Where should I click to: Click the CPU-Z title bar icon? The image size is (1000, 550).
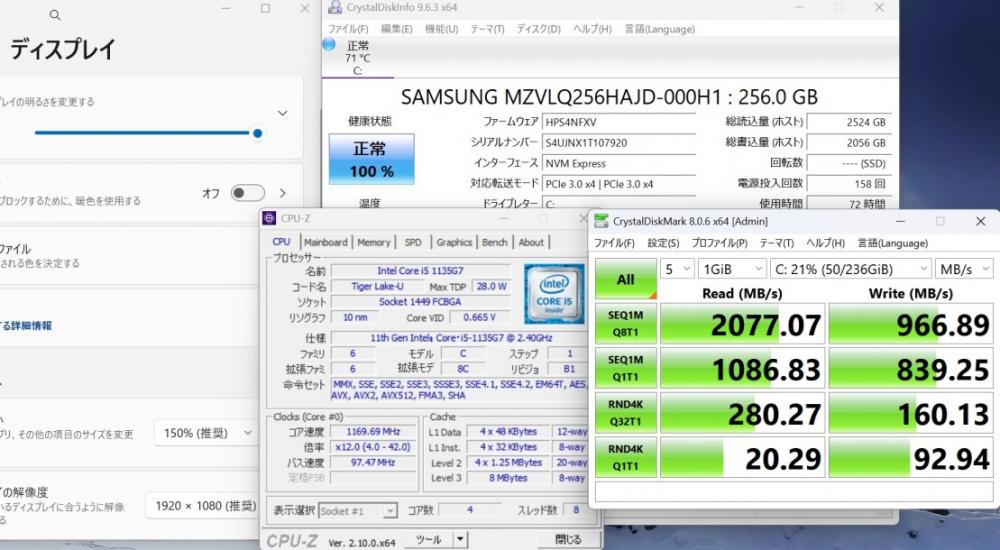(269, 218)
